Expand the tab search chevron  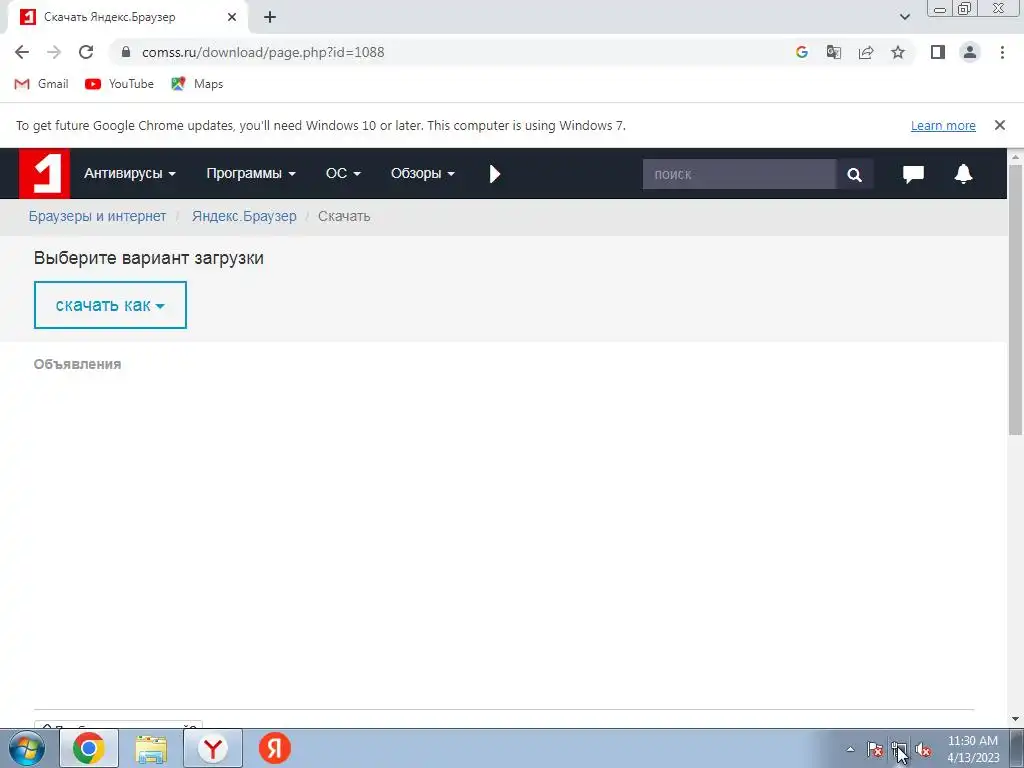904,17
